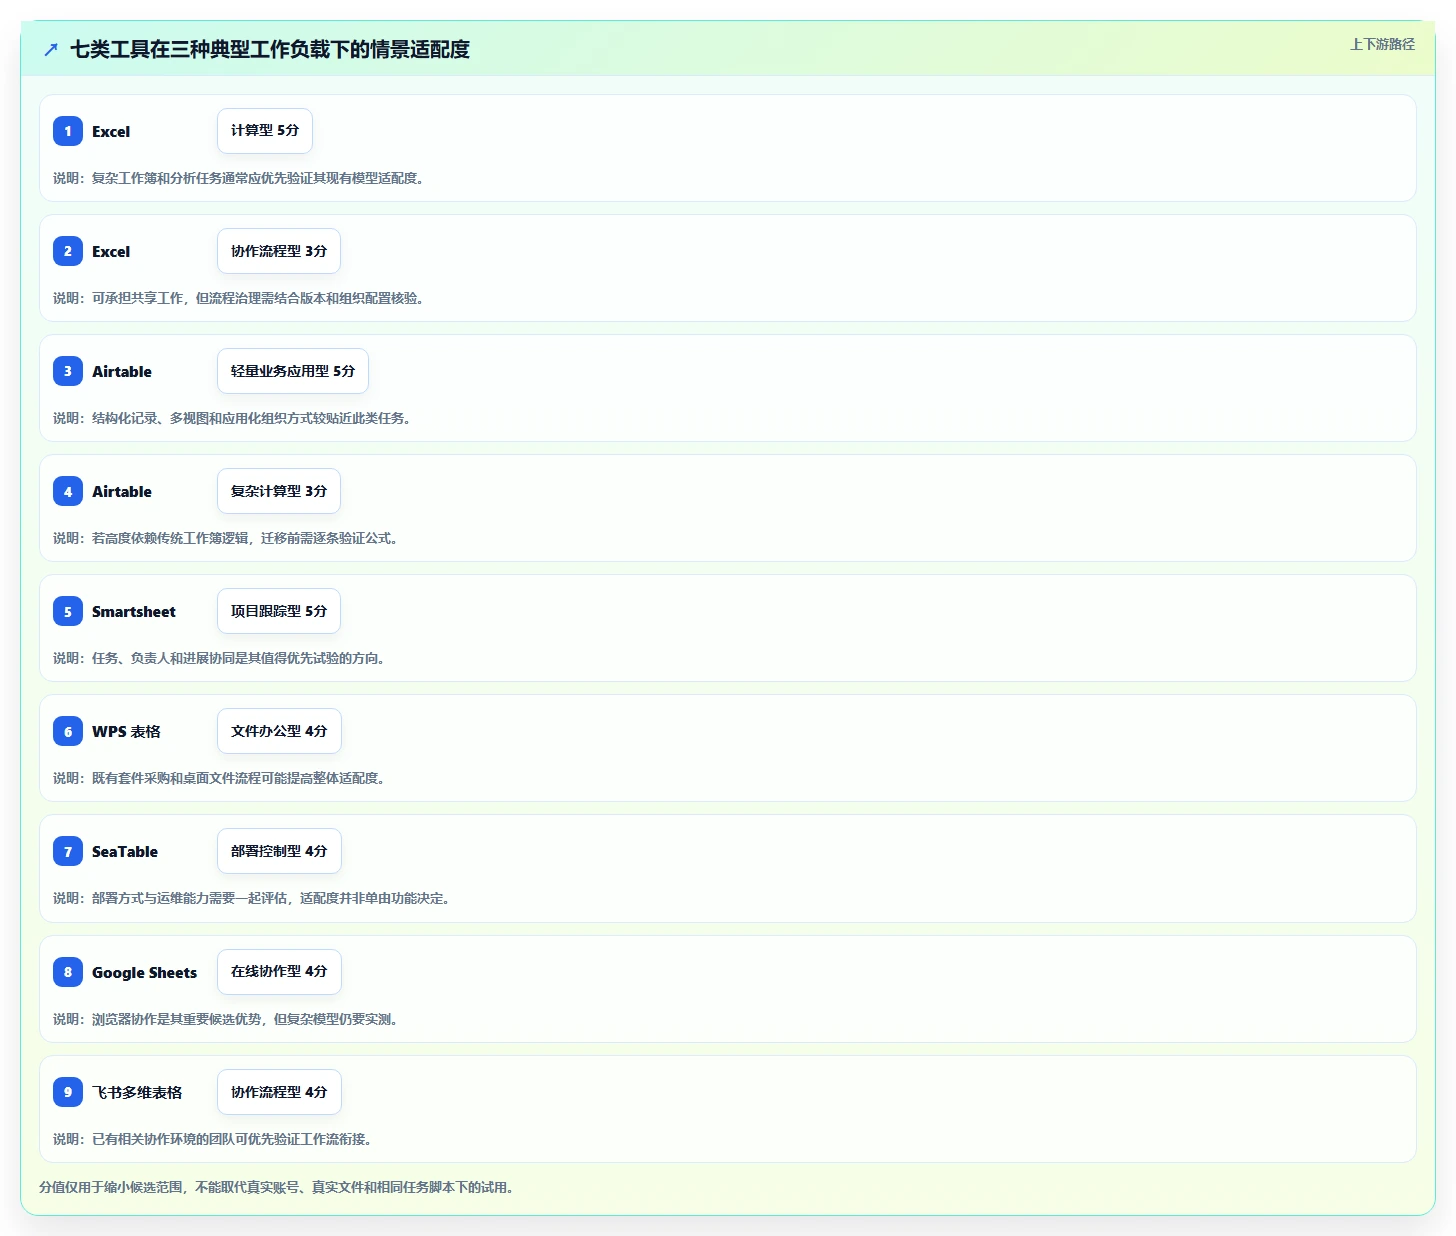Click the note starting 若高度依赖传统工作簿逻辑
This screenshot has width=1456, height=1236.
point(226,538)
